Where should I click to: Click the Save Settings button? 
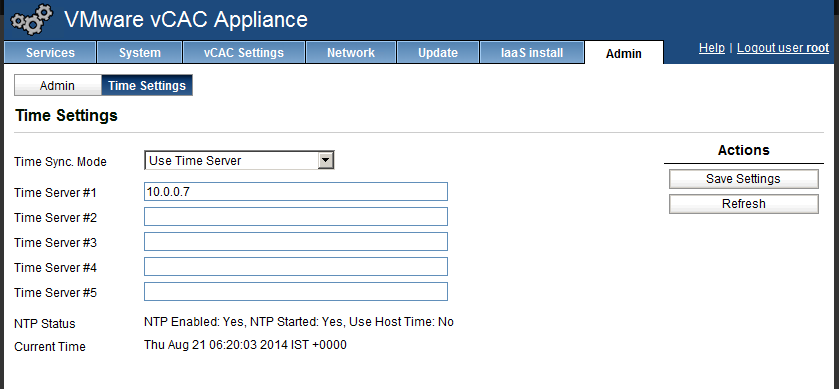click(744, 179)
